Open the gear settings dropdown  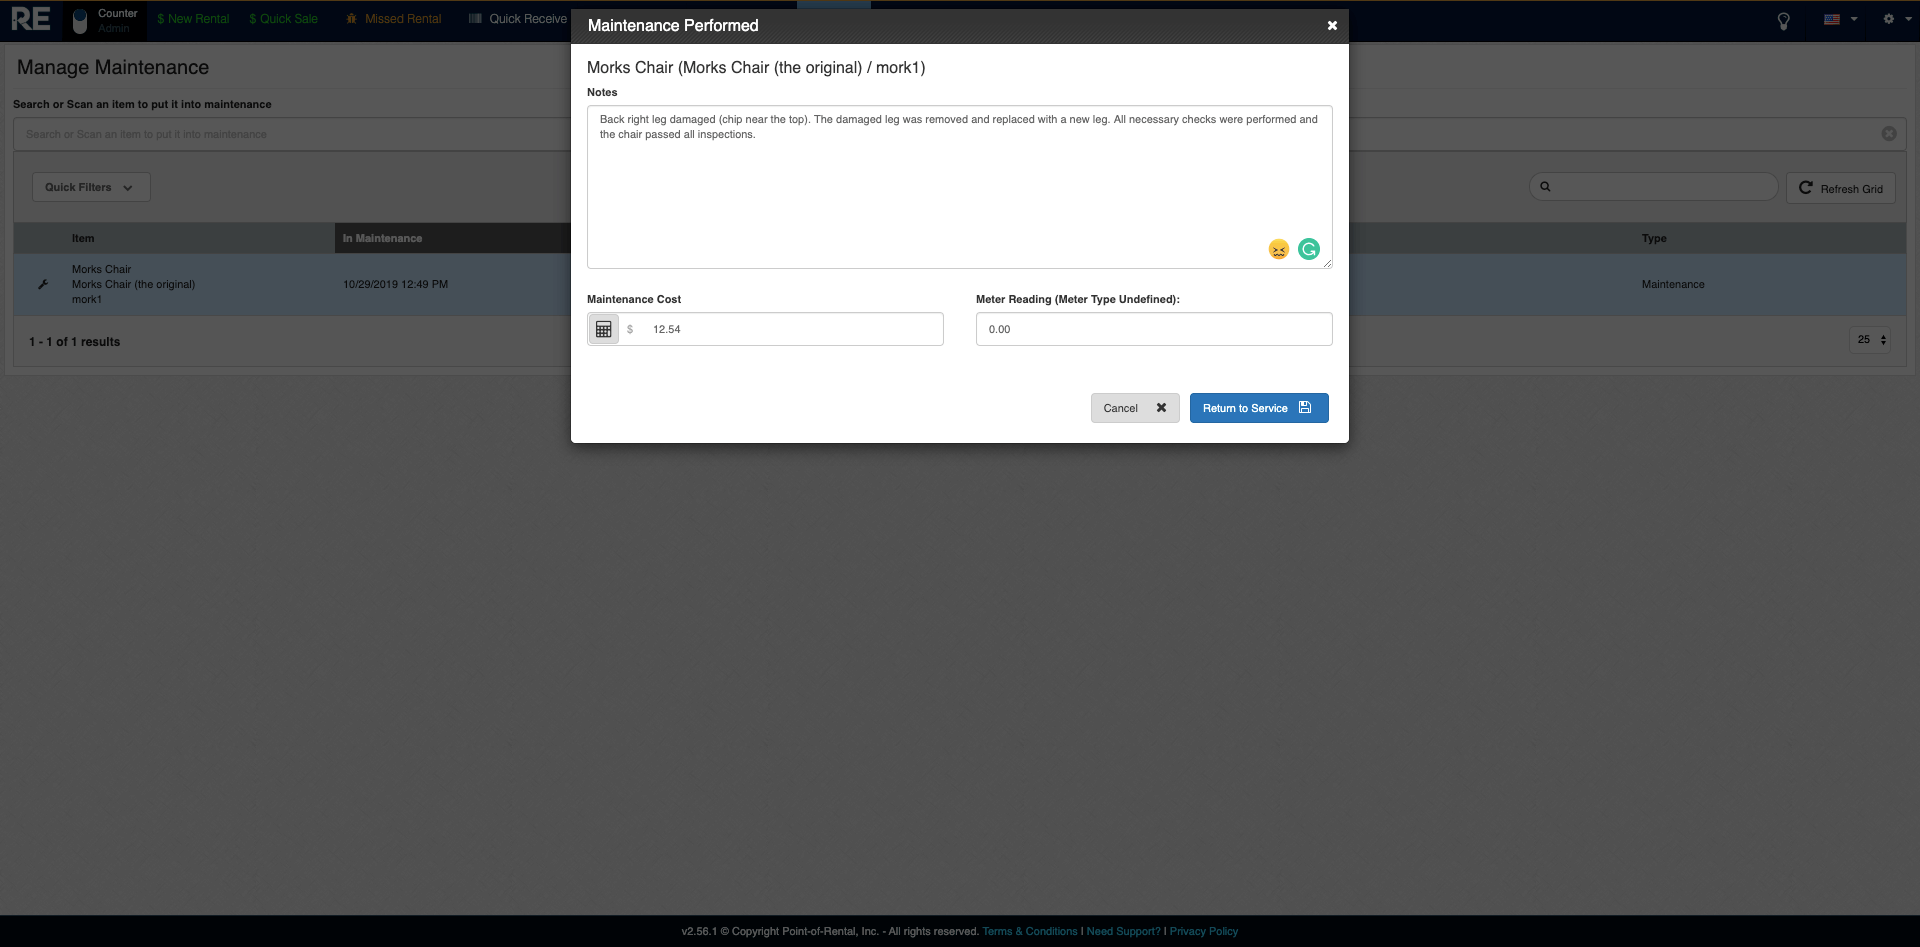click(1897, 19)
